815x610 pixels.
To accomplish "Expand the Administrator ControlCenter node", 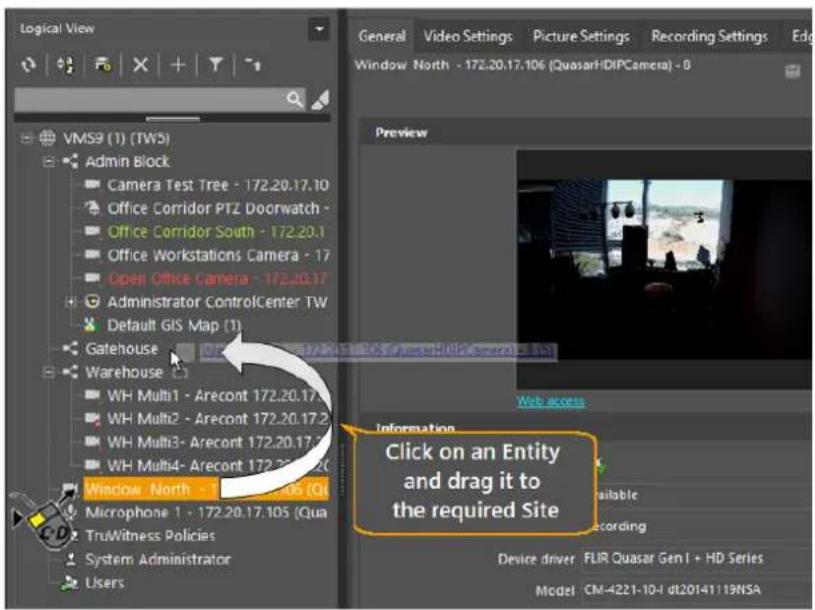I will point(70,302).
